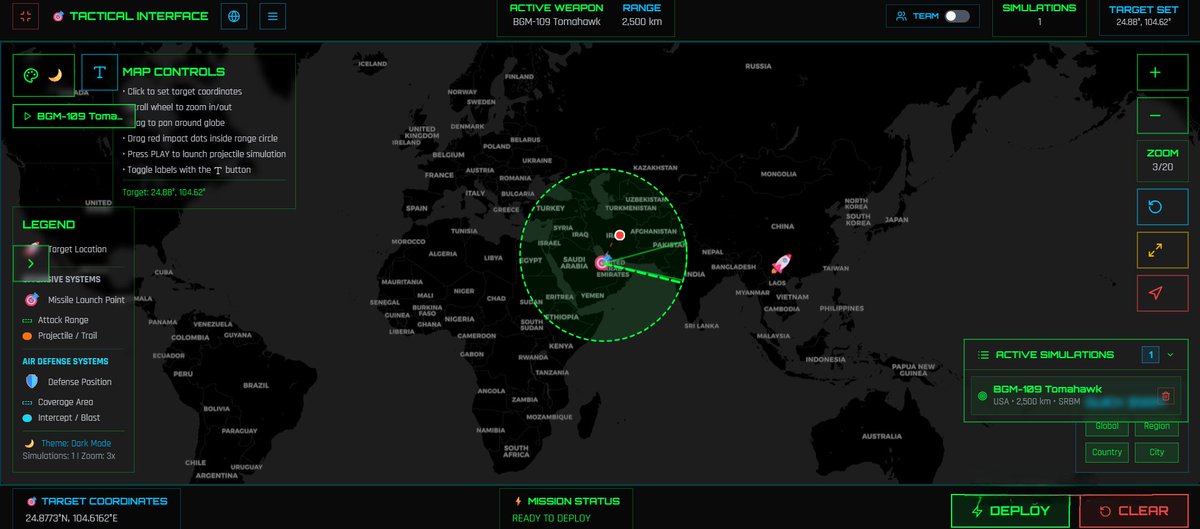Click the collapse/fullscreen icon in top-left corner
Screen dimensions: 1200x529
click(x=26, y=16)
